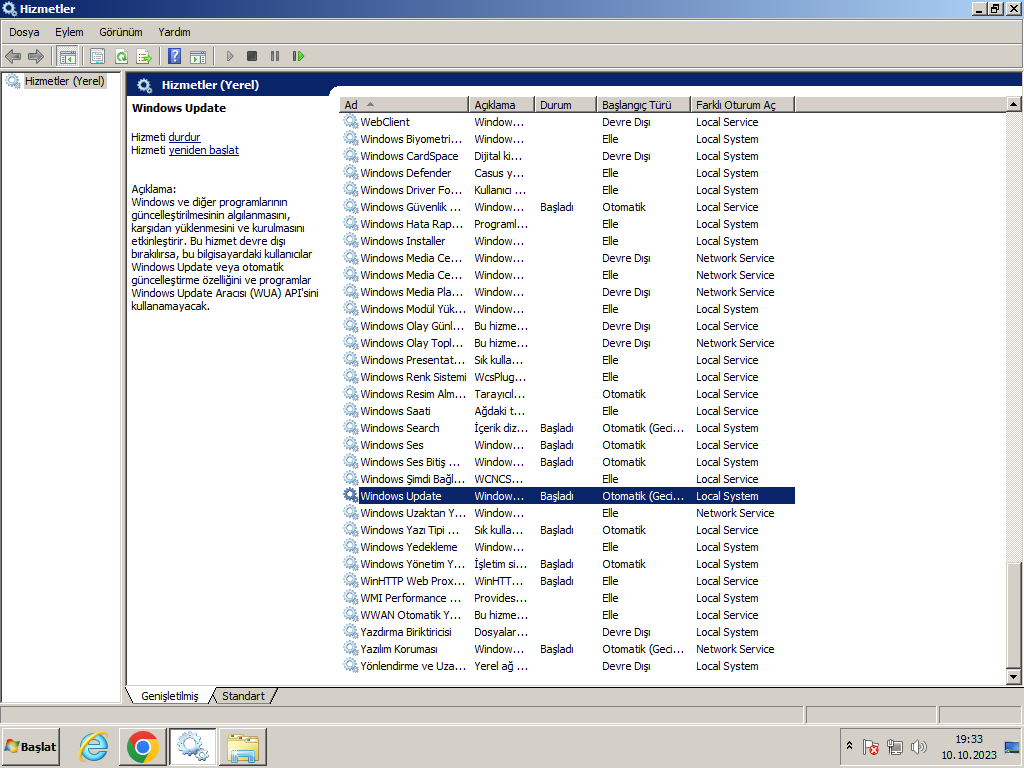Select the Windows Uzaktan Yönetim row
The width and height of the screenshot is (1024, 768).
pyautogui.click(x=568, y=513)
